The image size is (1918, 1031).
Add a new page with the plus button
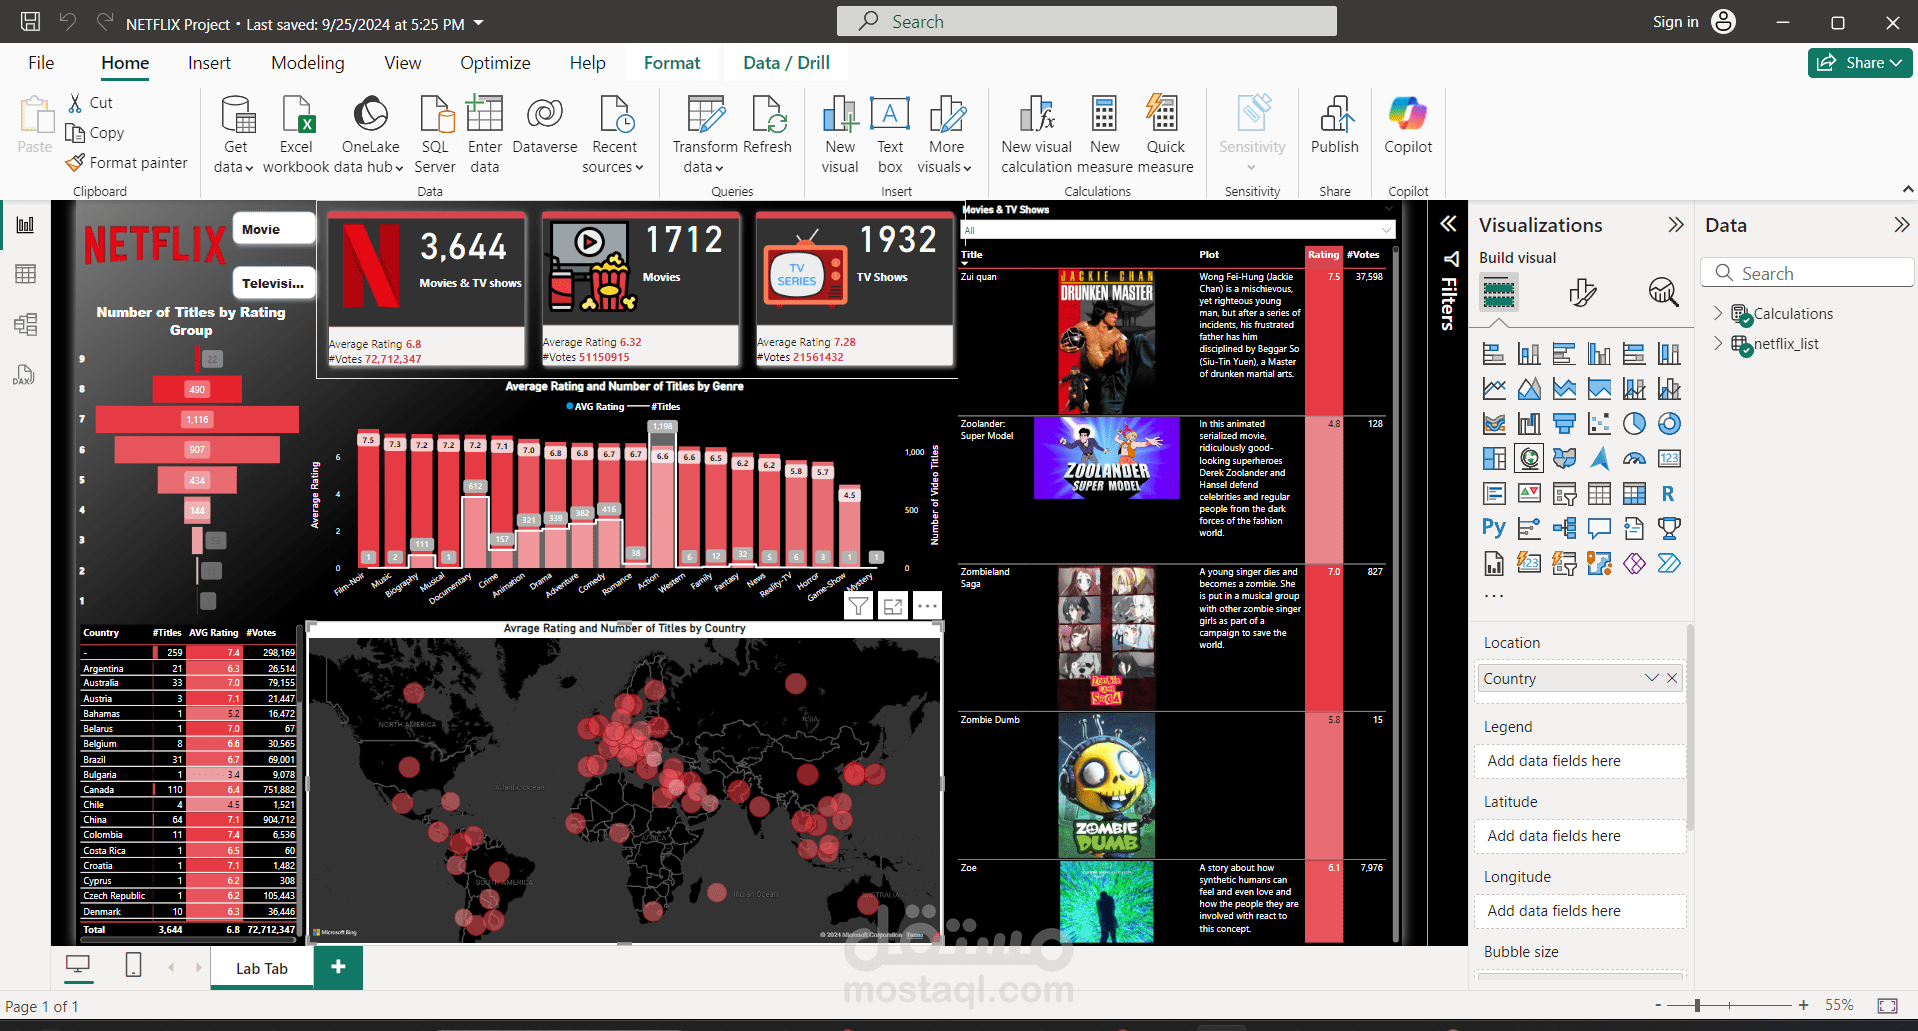click(338, 967)
